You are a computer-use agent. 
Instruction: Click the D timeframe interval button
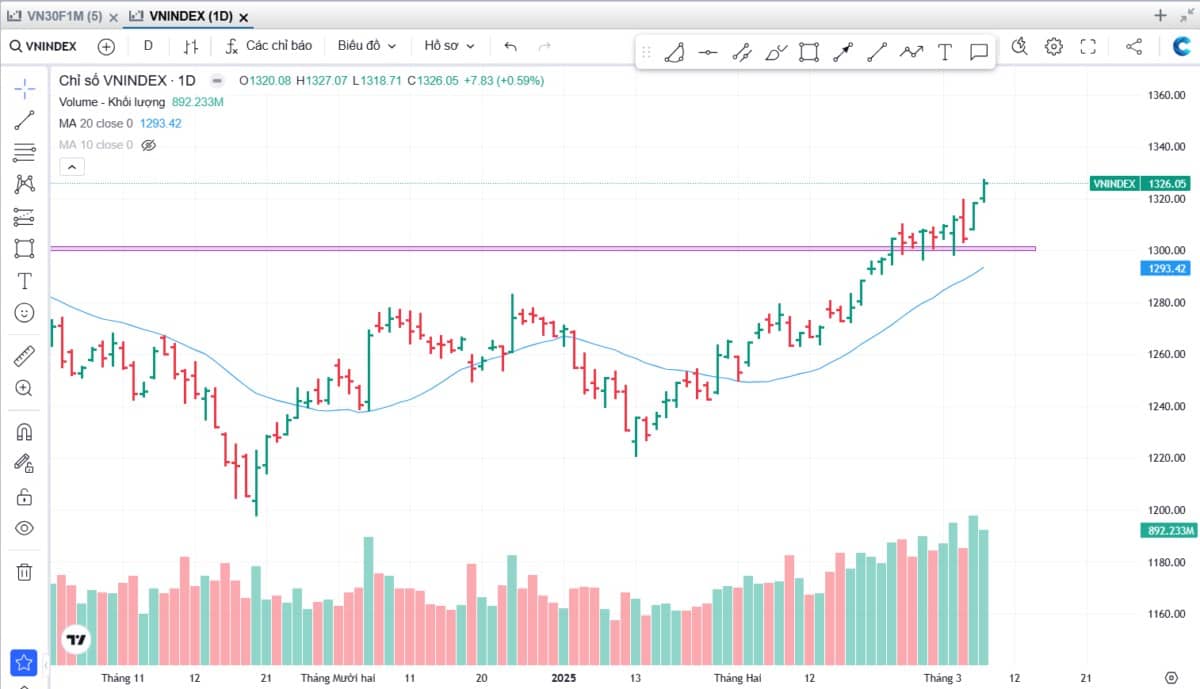click(x=148, y=46)
